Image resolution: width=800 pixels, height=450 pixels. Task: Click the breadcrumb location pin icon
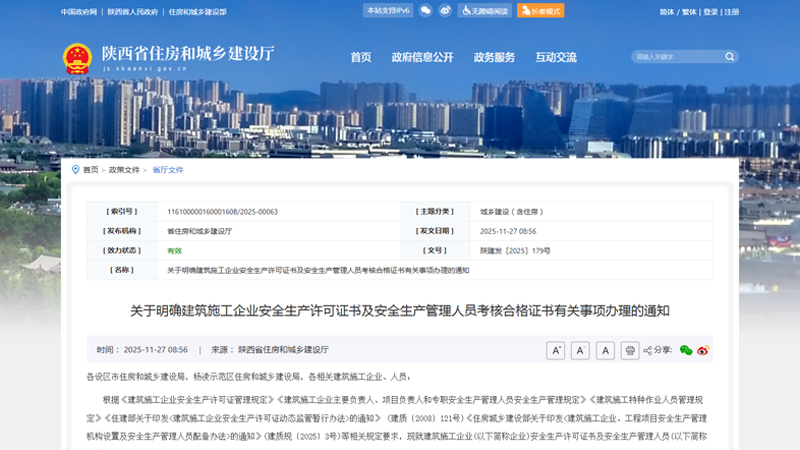coord(76,169)
